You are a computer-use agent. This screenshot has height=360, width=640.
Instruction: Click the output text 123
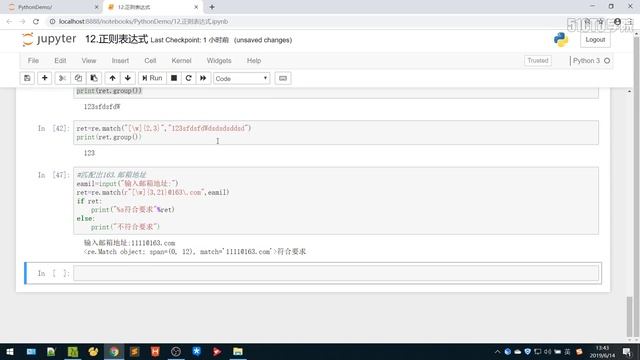pyautogui.click(x=89, y=153)
